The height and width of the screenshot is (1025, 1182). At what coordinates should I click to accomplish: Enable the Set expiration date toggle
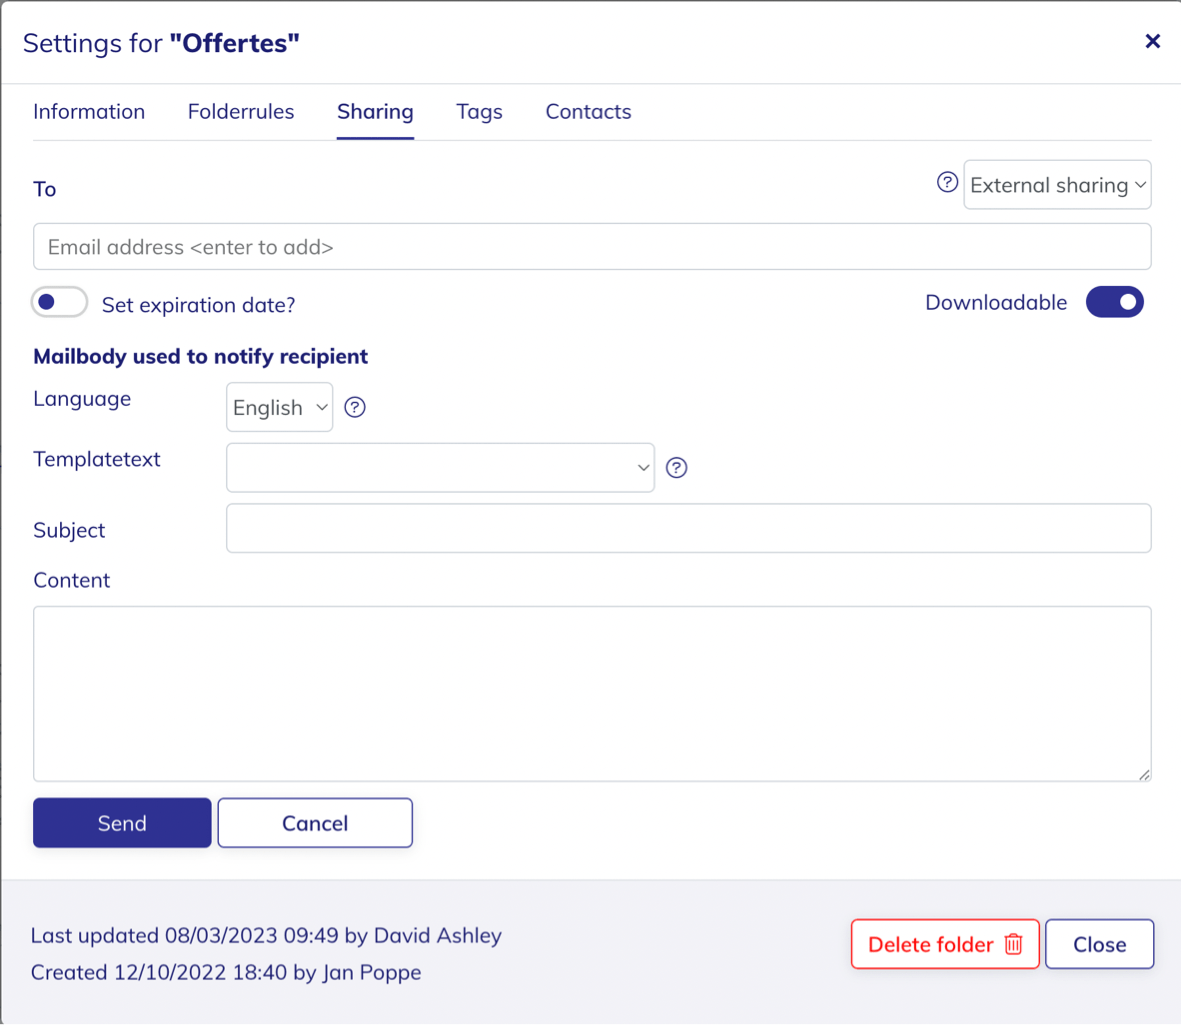click(59, 303)
